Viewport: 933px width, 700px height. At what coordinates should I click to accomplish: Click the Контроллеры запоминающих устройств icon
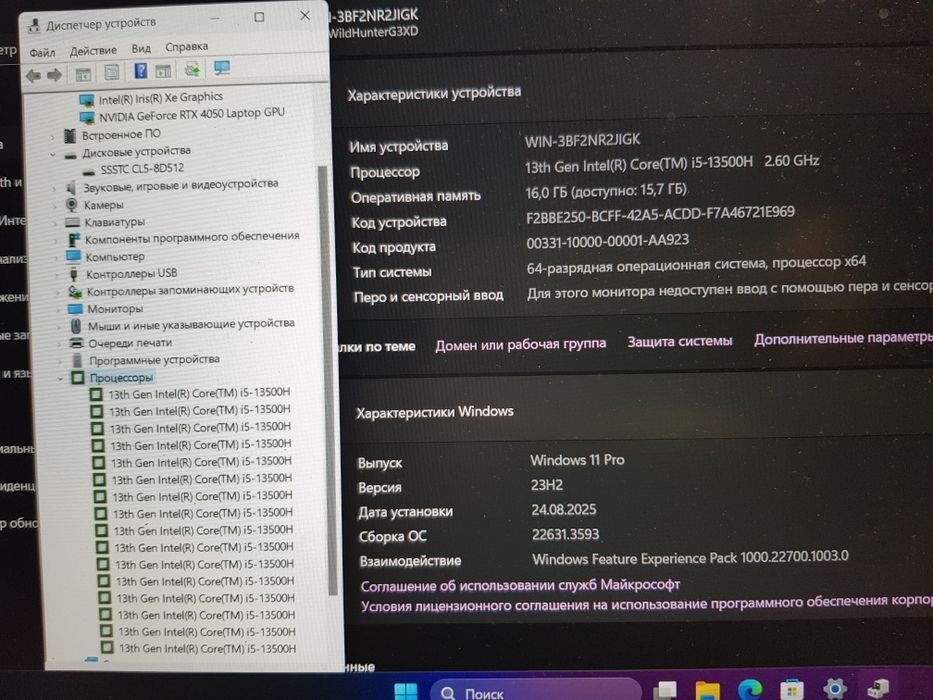75,292
